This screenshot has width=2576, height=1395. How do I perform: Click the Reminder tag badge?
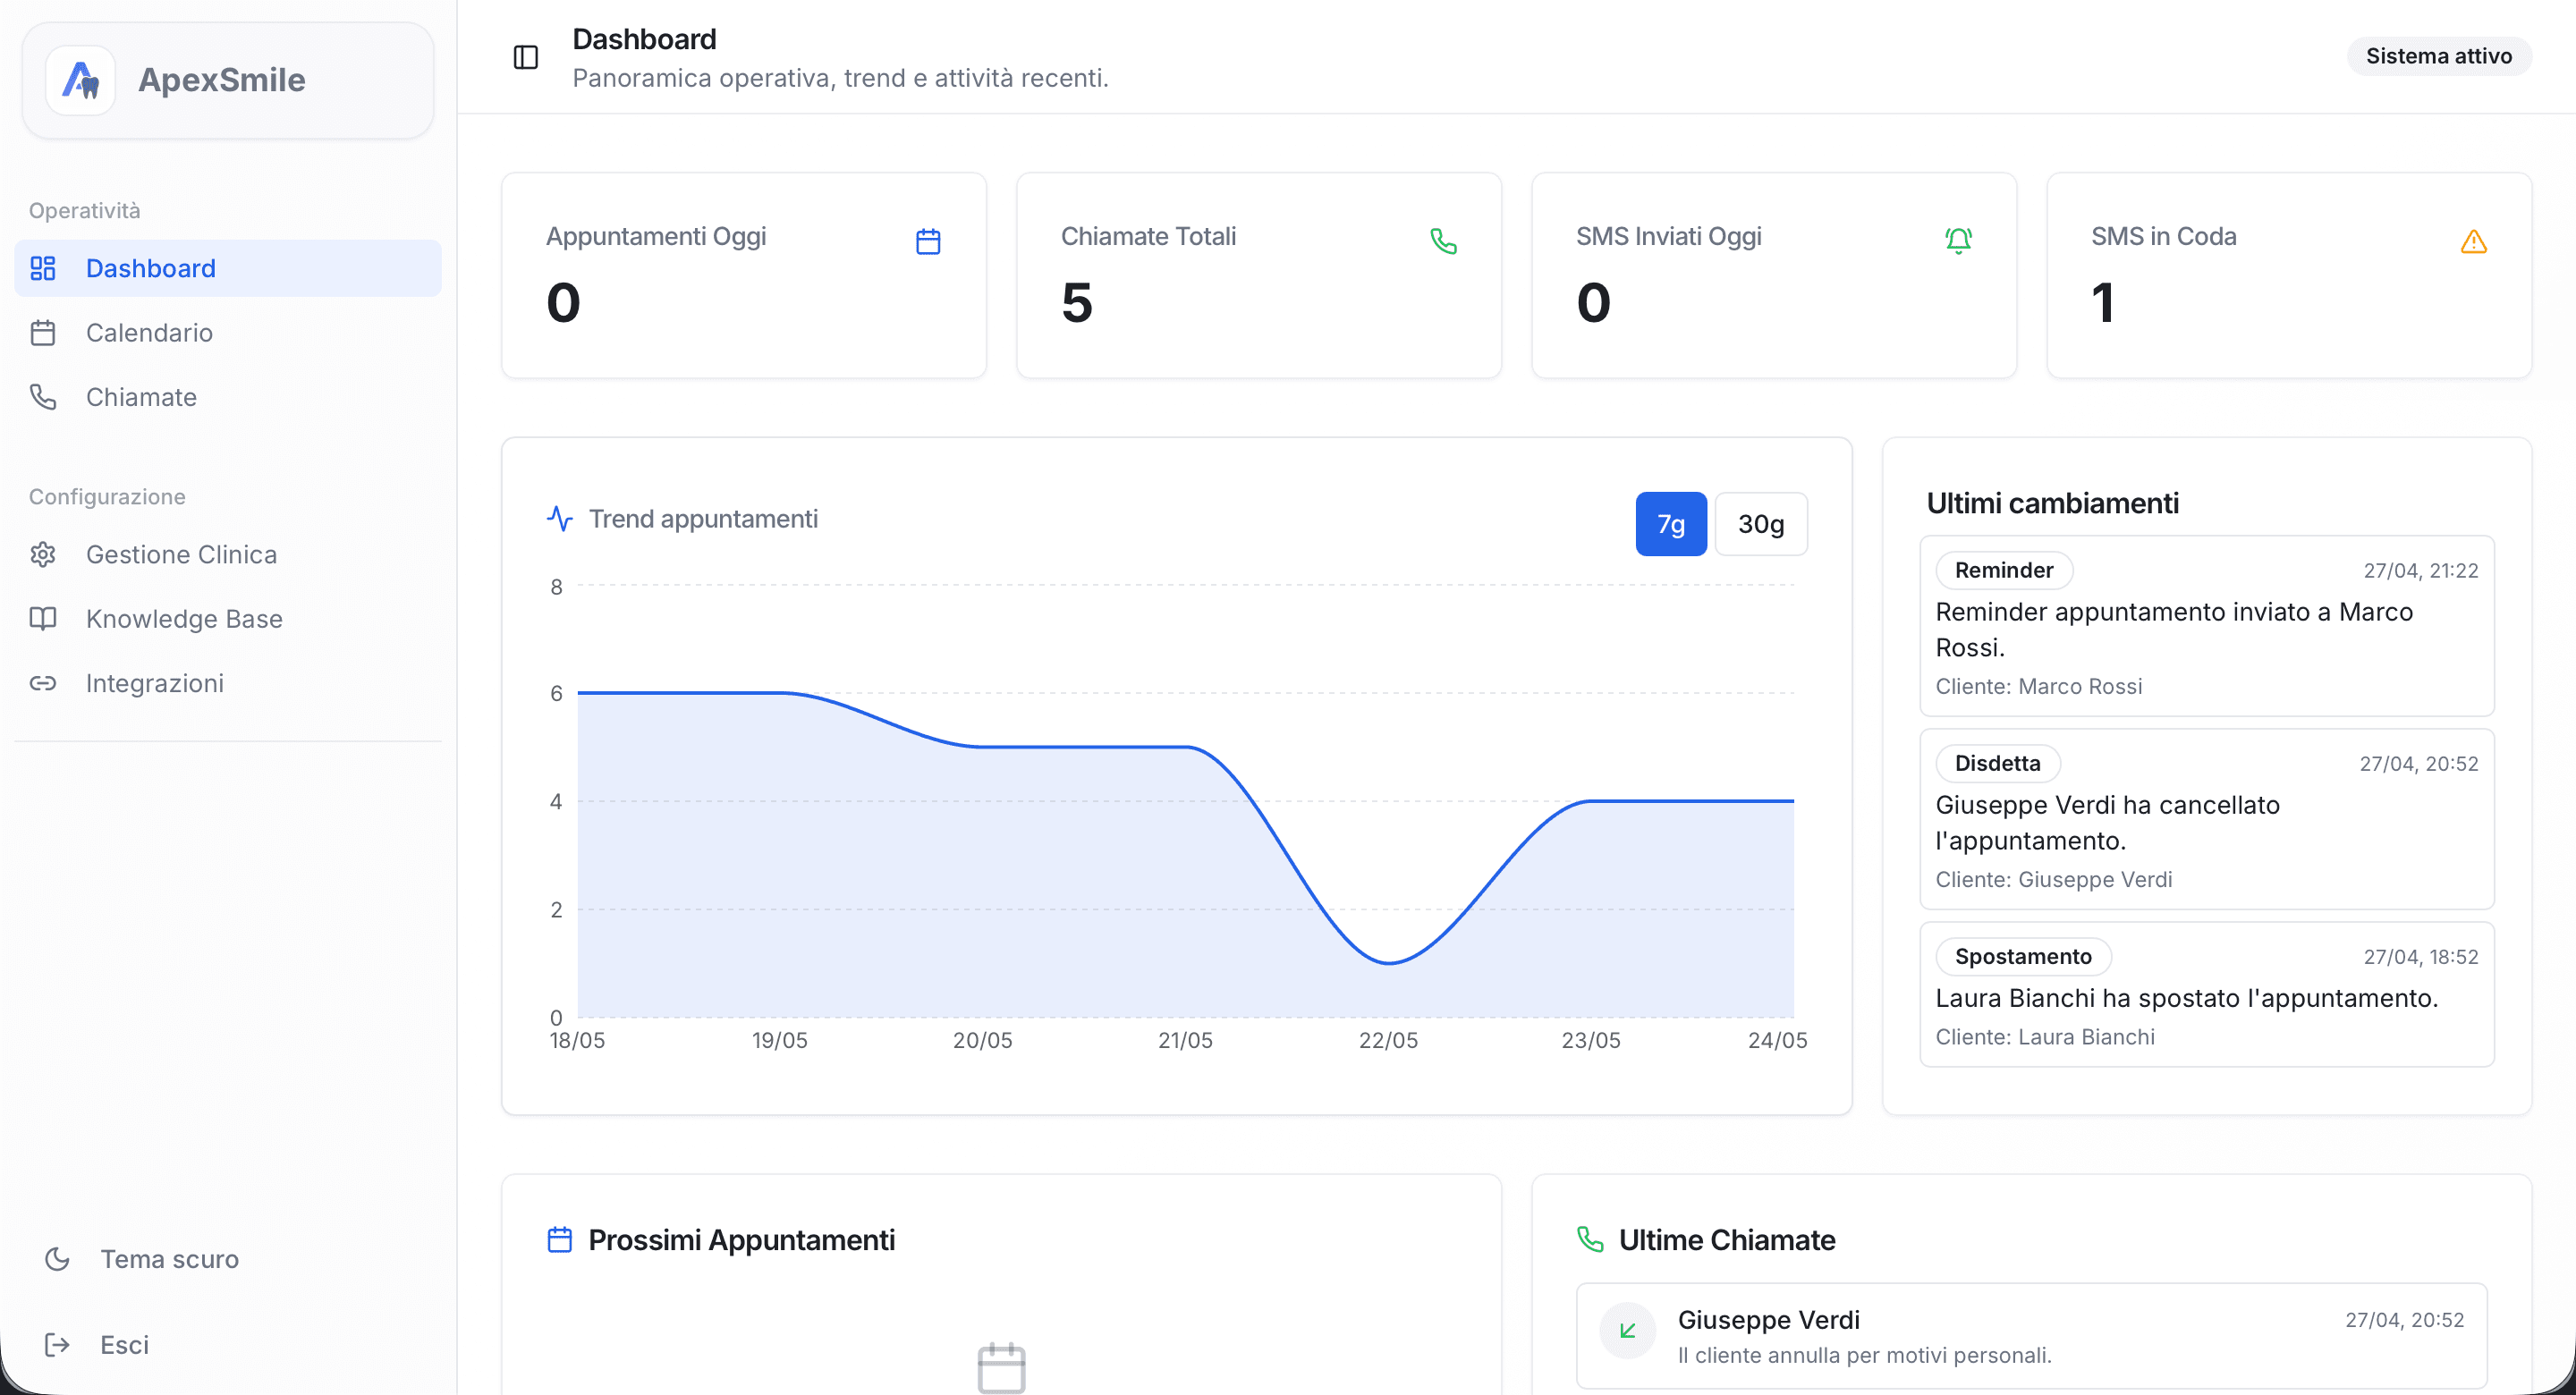coord(2004,570)
